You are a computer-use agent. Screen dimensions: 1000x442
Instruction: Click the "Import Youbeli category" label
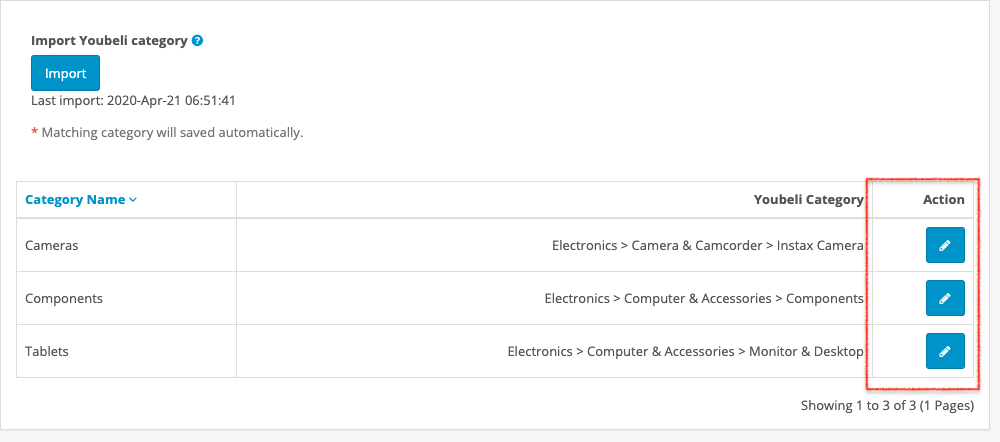pyautogui.click(x=109, y=41)
